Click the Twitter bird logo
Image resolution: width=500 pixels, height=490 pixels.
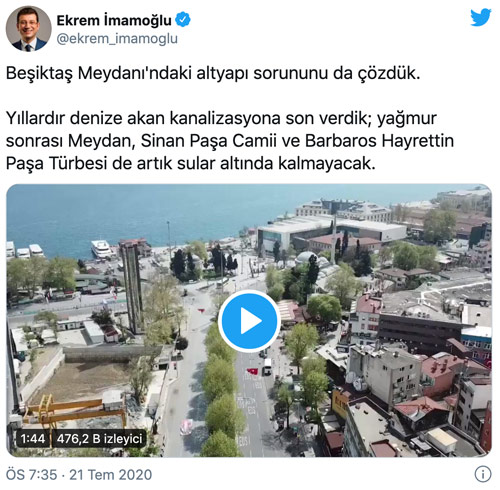(481, 18)
